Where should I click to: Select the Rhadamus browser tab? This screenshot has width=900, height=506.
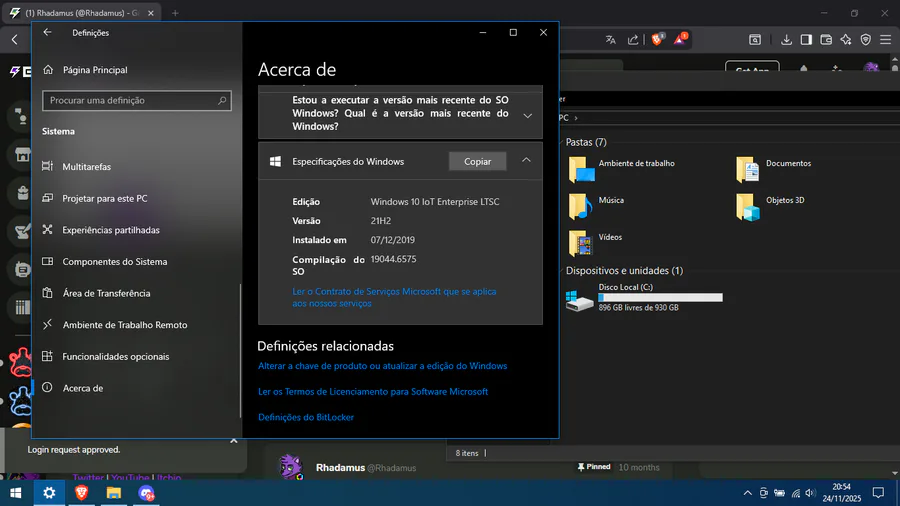82,13
